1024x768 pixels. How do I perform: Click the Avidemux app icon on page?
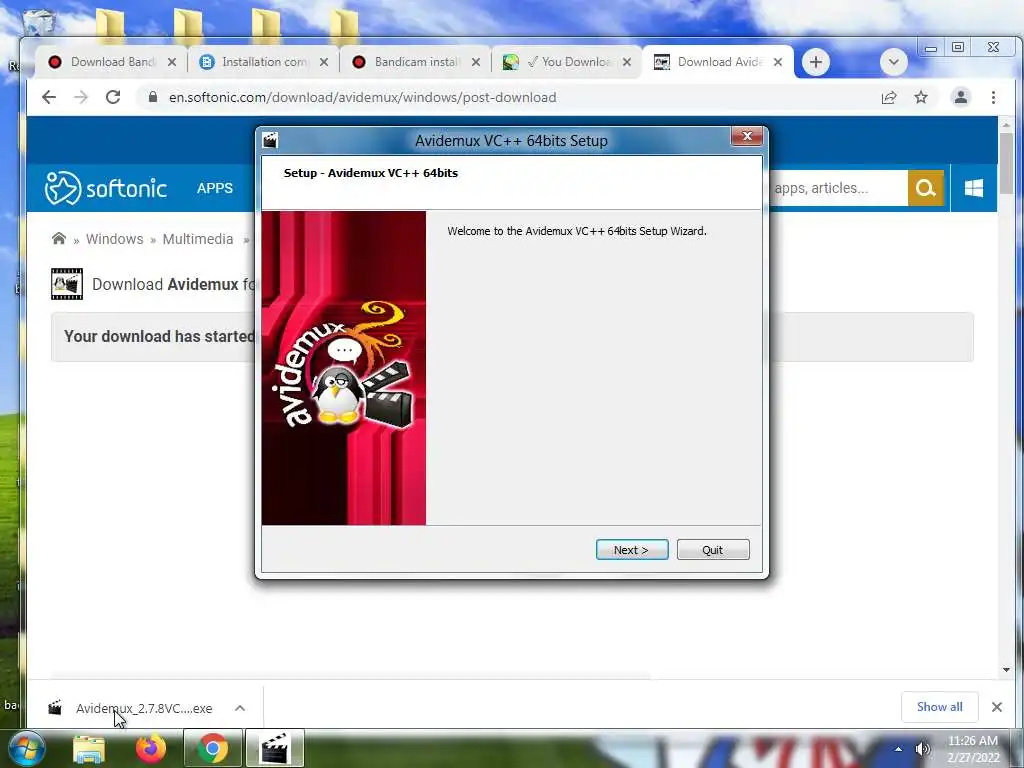click(67, 284)
